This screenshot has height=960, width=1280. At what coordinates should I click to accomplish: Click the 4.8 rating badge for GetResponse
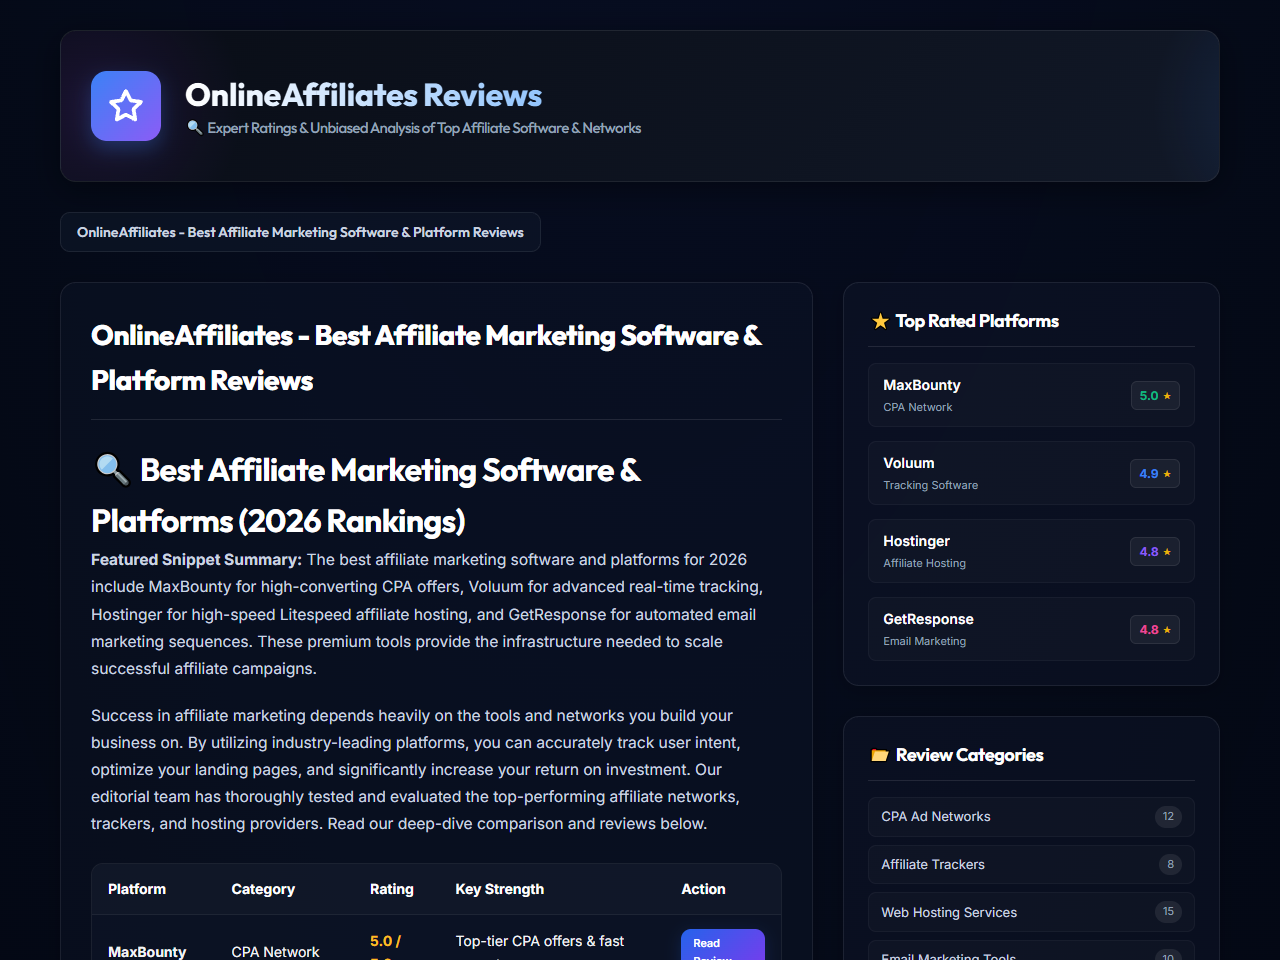(x=1155, y=630)
